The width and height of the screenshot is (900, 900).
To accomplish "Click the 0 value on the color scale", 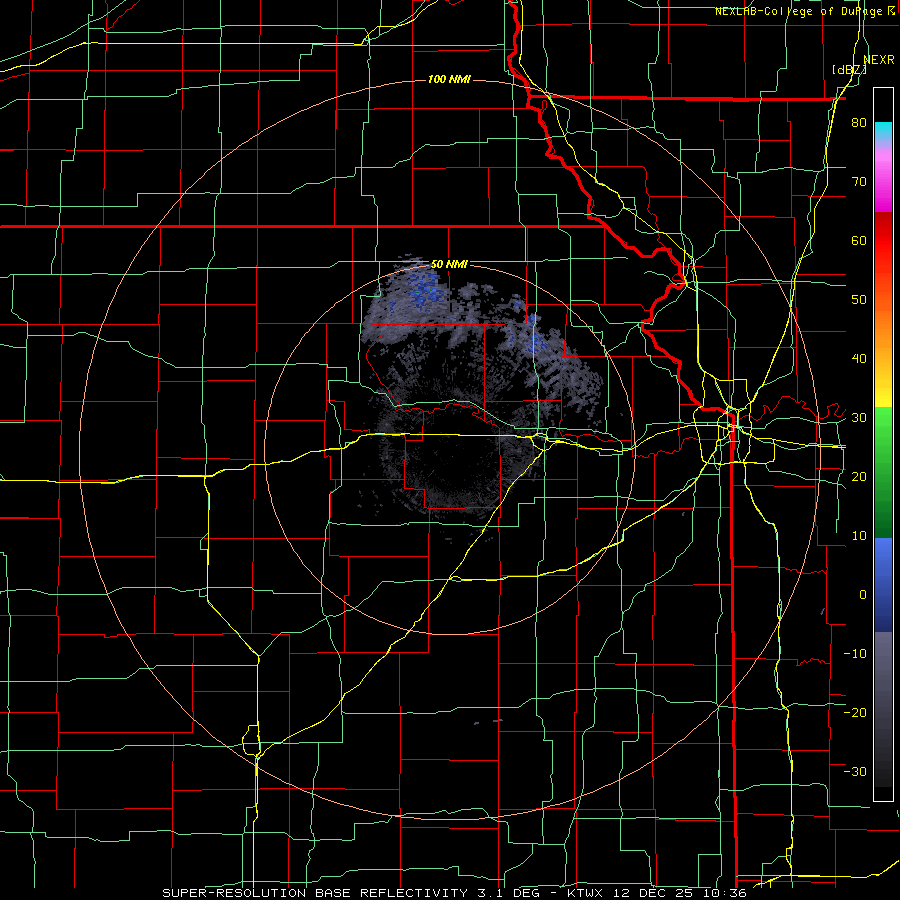I will coord(863,595).
